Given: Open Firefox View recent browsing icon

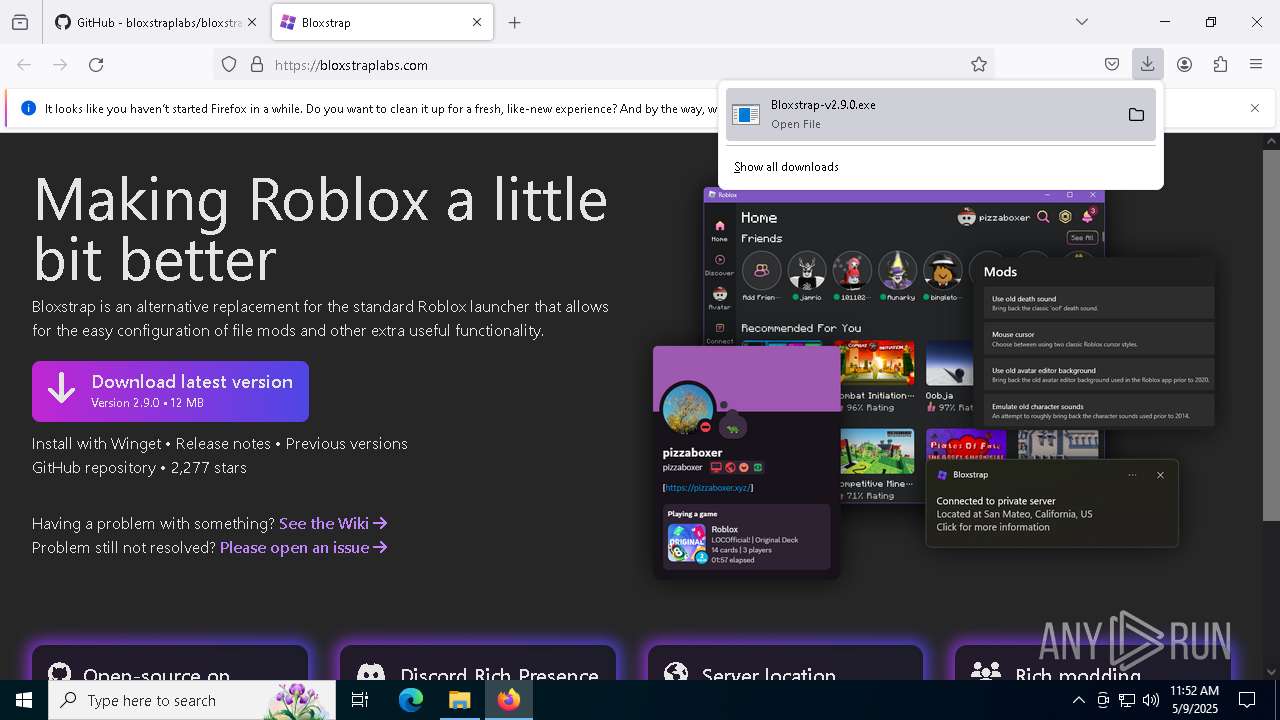Looking at the screenshot, I should click(x=20, y=22).
